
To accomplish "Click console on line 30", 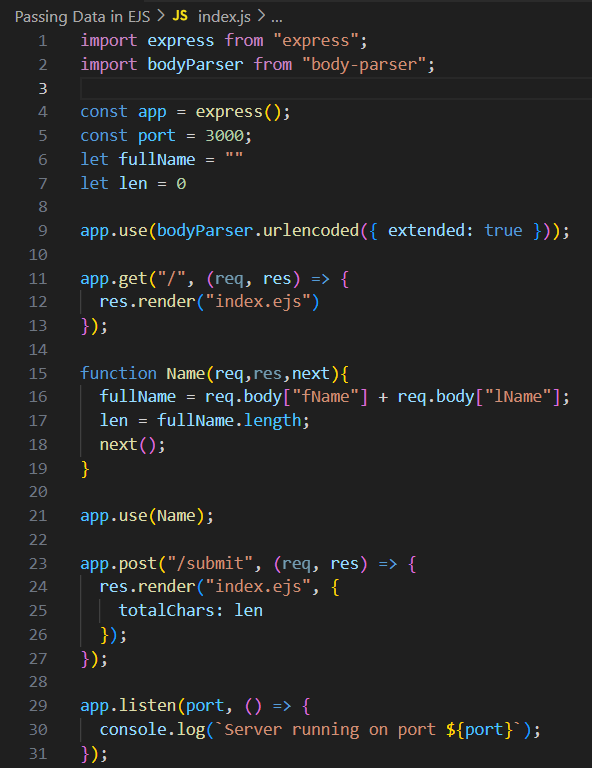I will [x=133, y=730].
